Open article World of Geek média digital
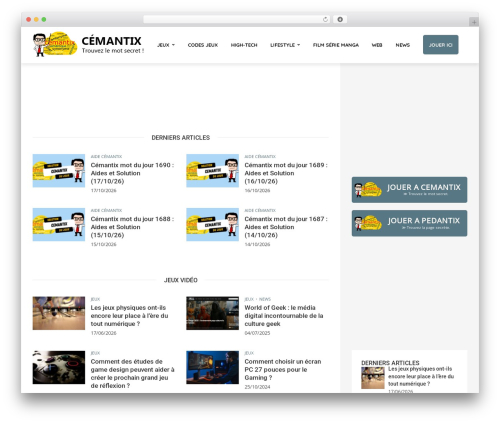500x423 pixels. tap(284, 316)
